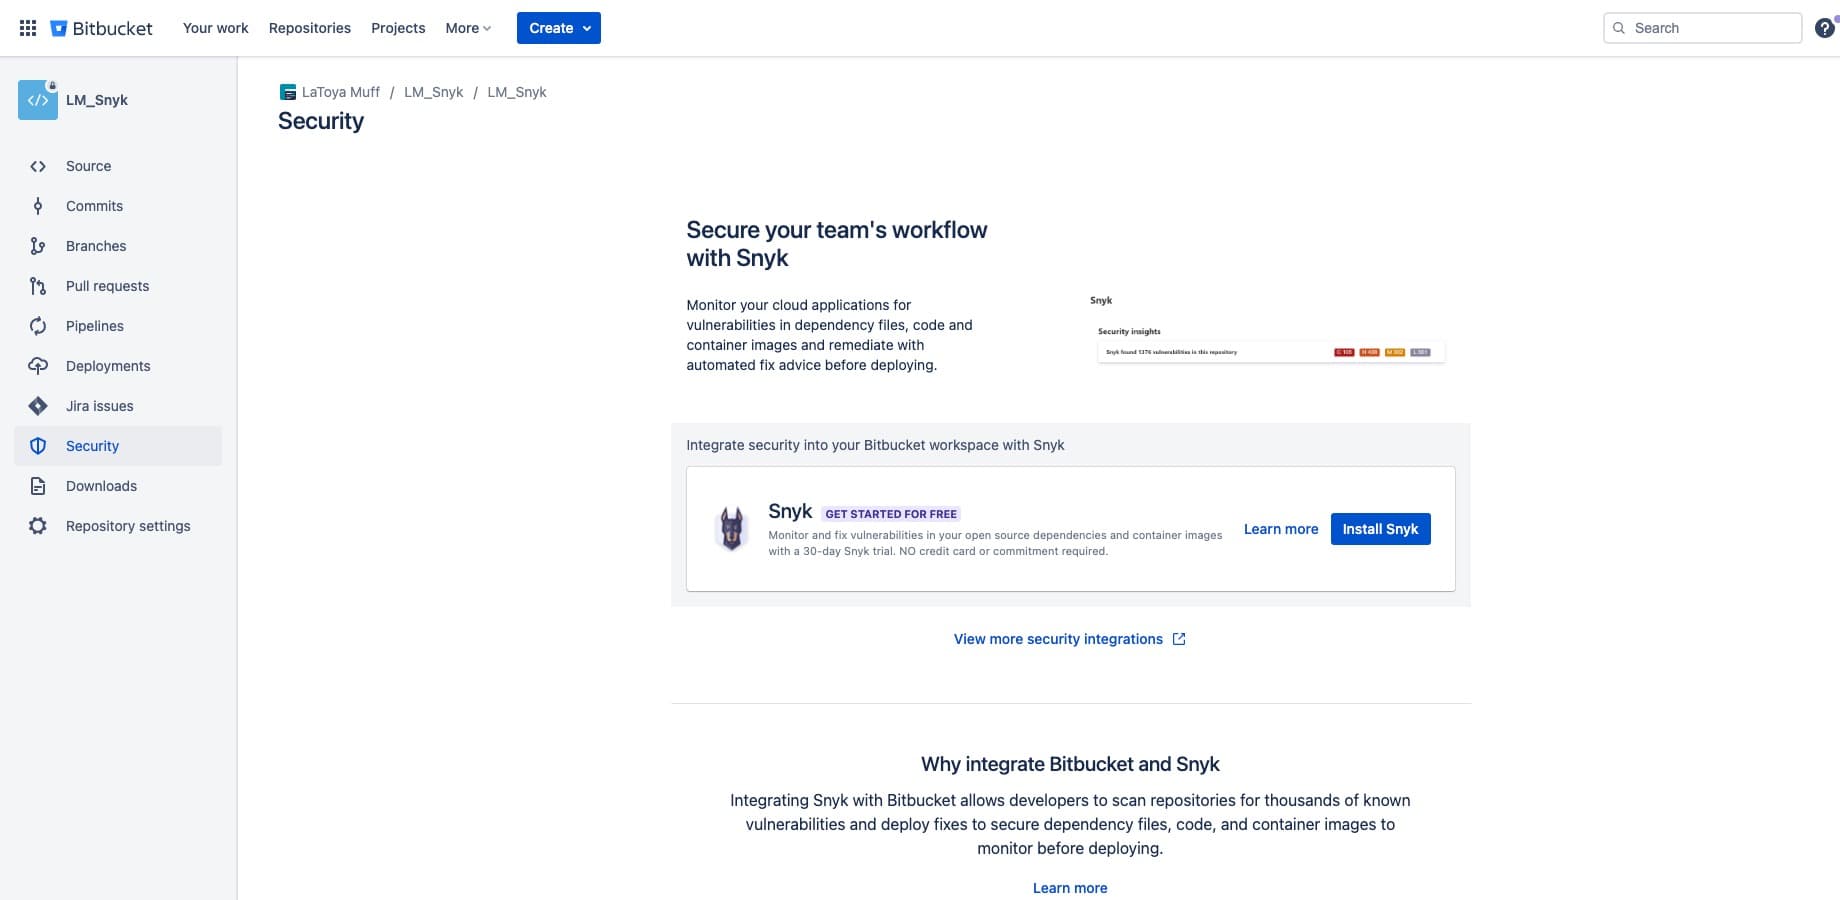Click the Repository settings gear icon
The height and width of the screenshot is (900, 1840).
point(38,526)
